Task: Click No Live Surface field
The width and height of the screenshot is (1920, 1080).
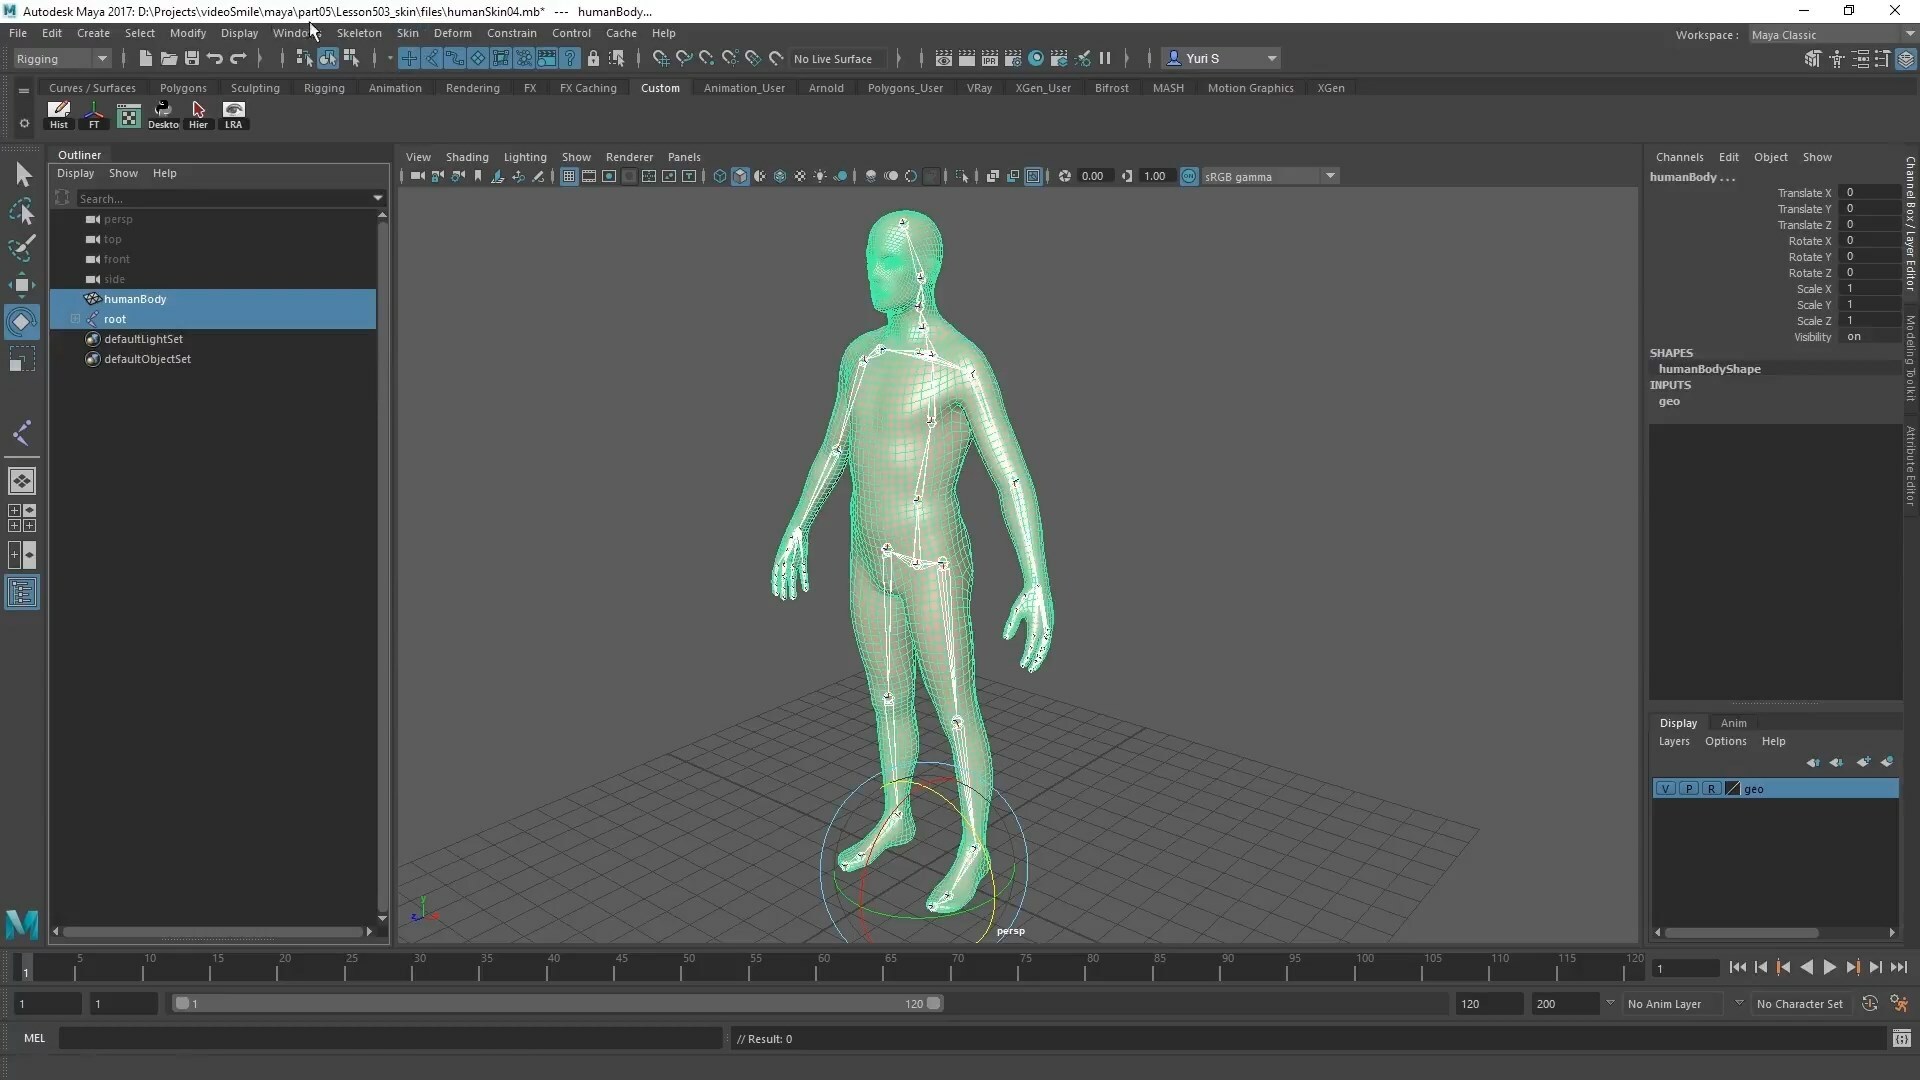Action: point(837,59)
